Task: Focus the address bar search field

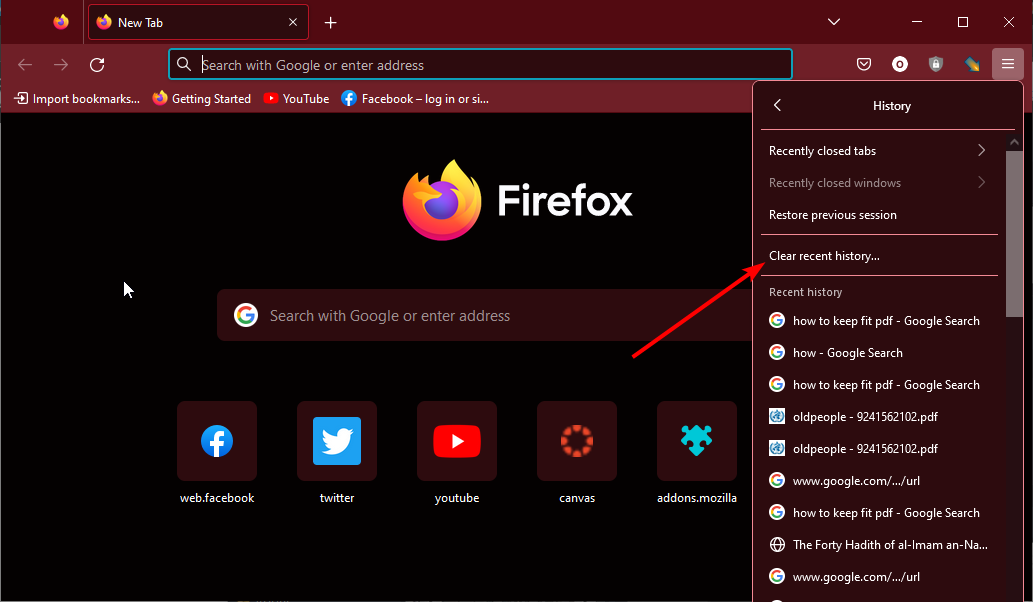Action: coord(480,65)
